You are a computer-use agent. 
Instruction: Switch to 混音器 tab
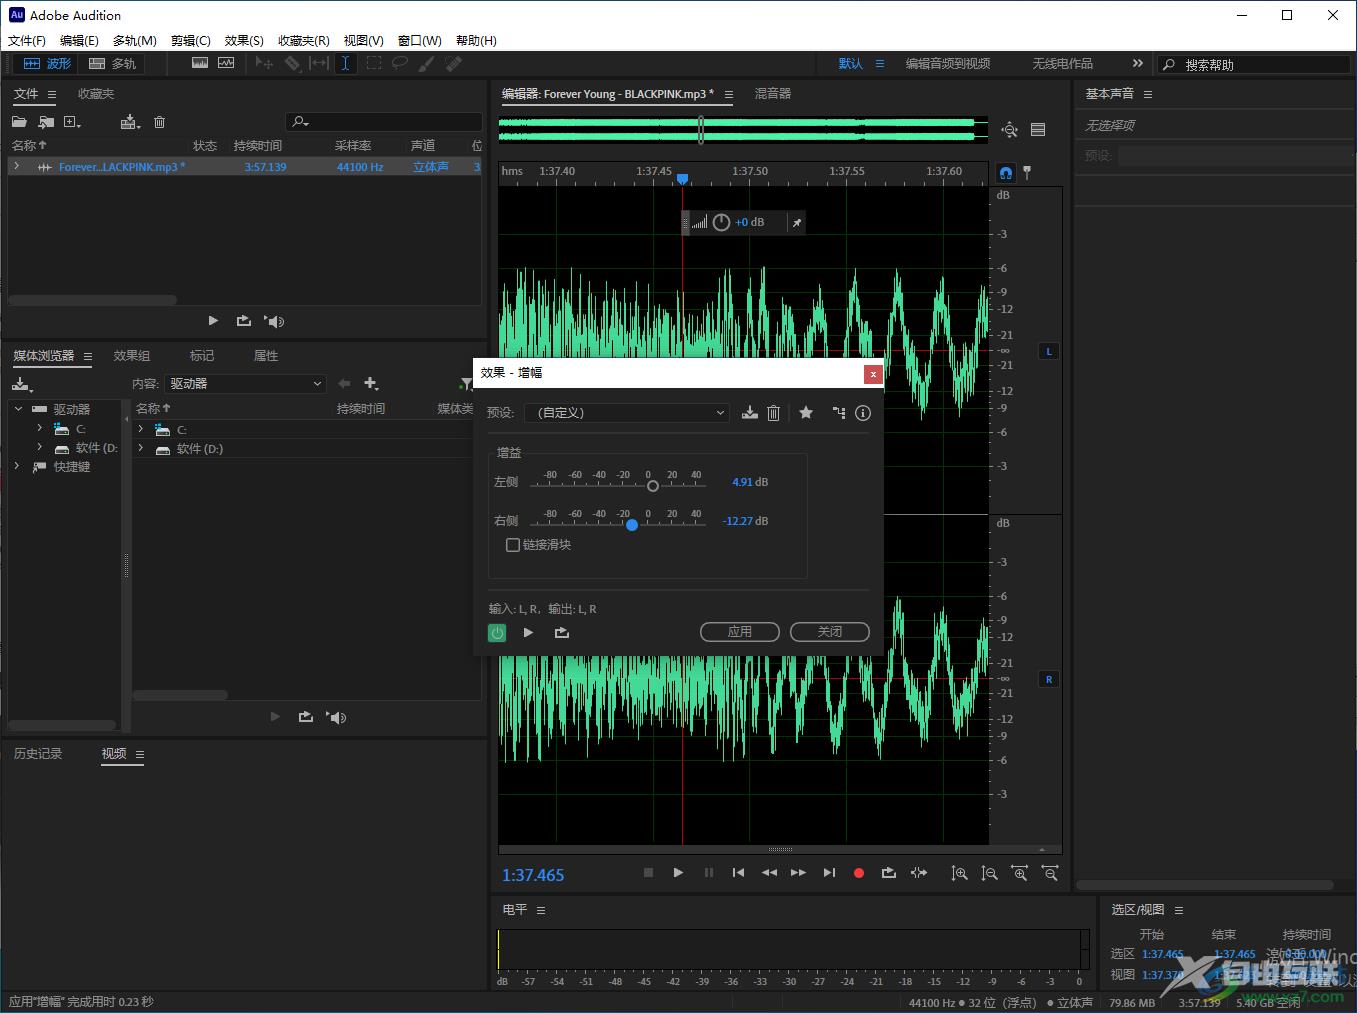pyautogui.click(x=772, y=93)
